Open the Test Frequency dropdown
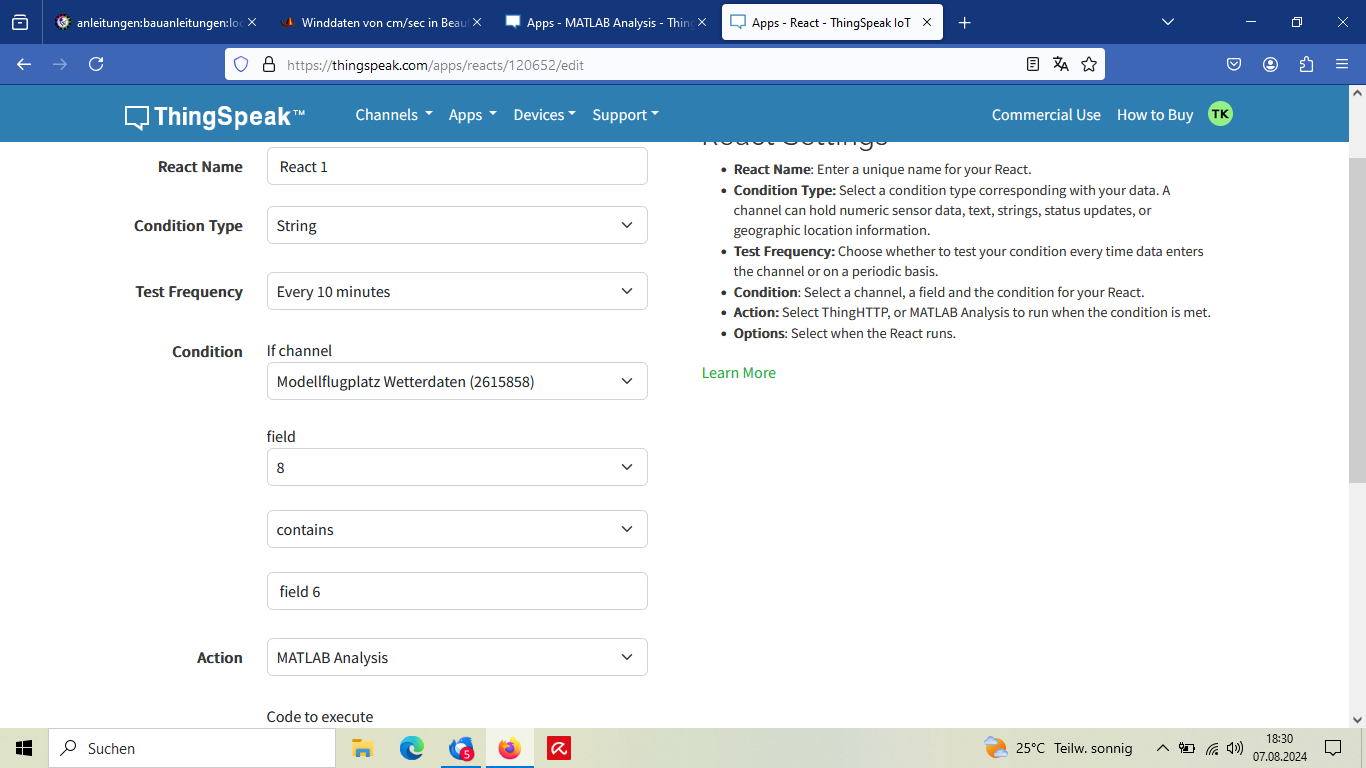Image resolution: width=1366 pixels, height=768 pixels. [457, 292]
